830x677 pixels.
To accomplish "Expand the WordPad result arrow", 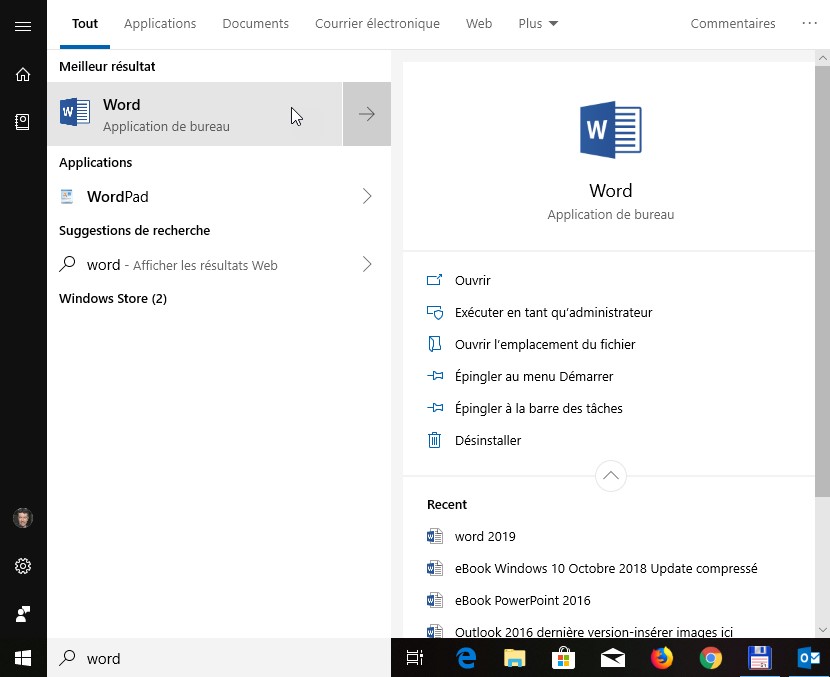I will (366, 197).
